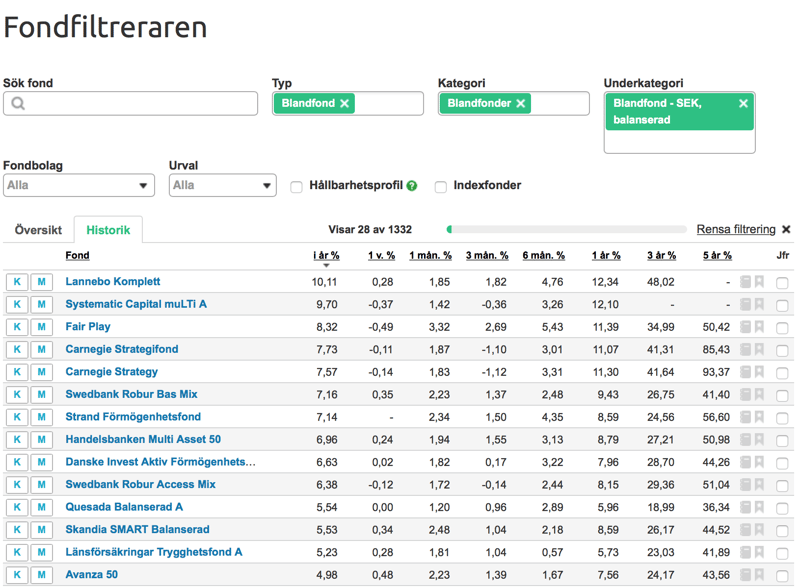Click the notebook icon for Swedbank Robur Access Mix
The image size is (800, 588).
tap(745, 484)
